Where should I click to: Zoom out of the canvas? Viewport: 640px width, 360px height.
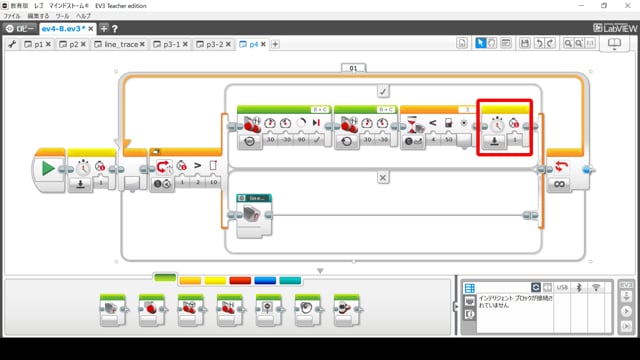click(x=568, y=43)
